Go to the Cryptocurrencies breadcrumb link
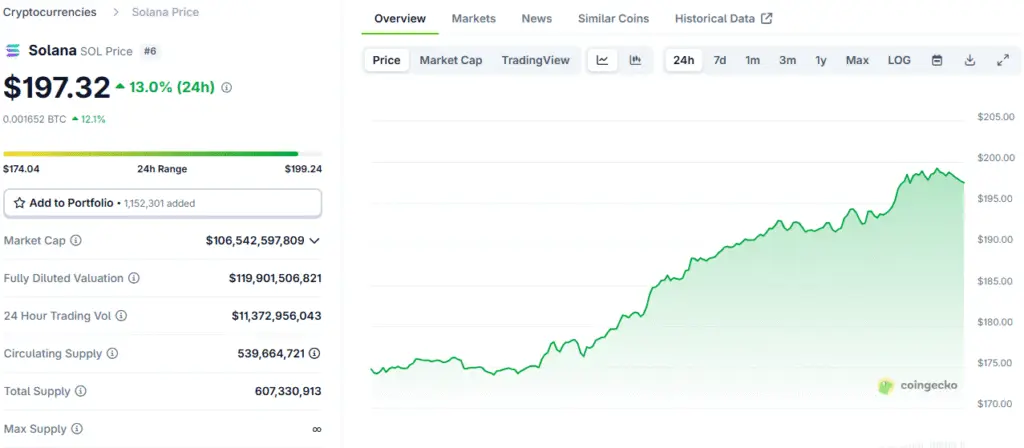The height and width of the screenshot is (448, 1024). click(50, 12)
